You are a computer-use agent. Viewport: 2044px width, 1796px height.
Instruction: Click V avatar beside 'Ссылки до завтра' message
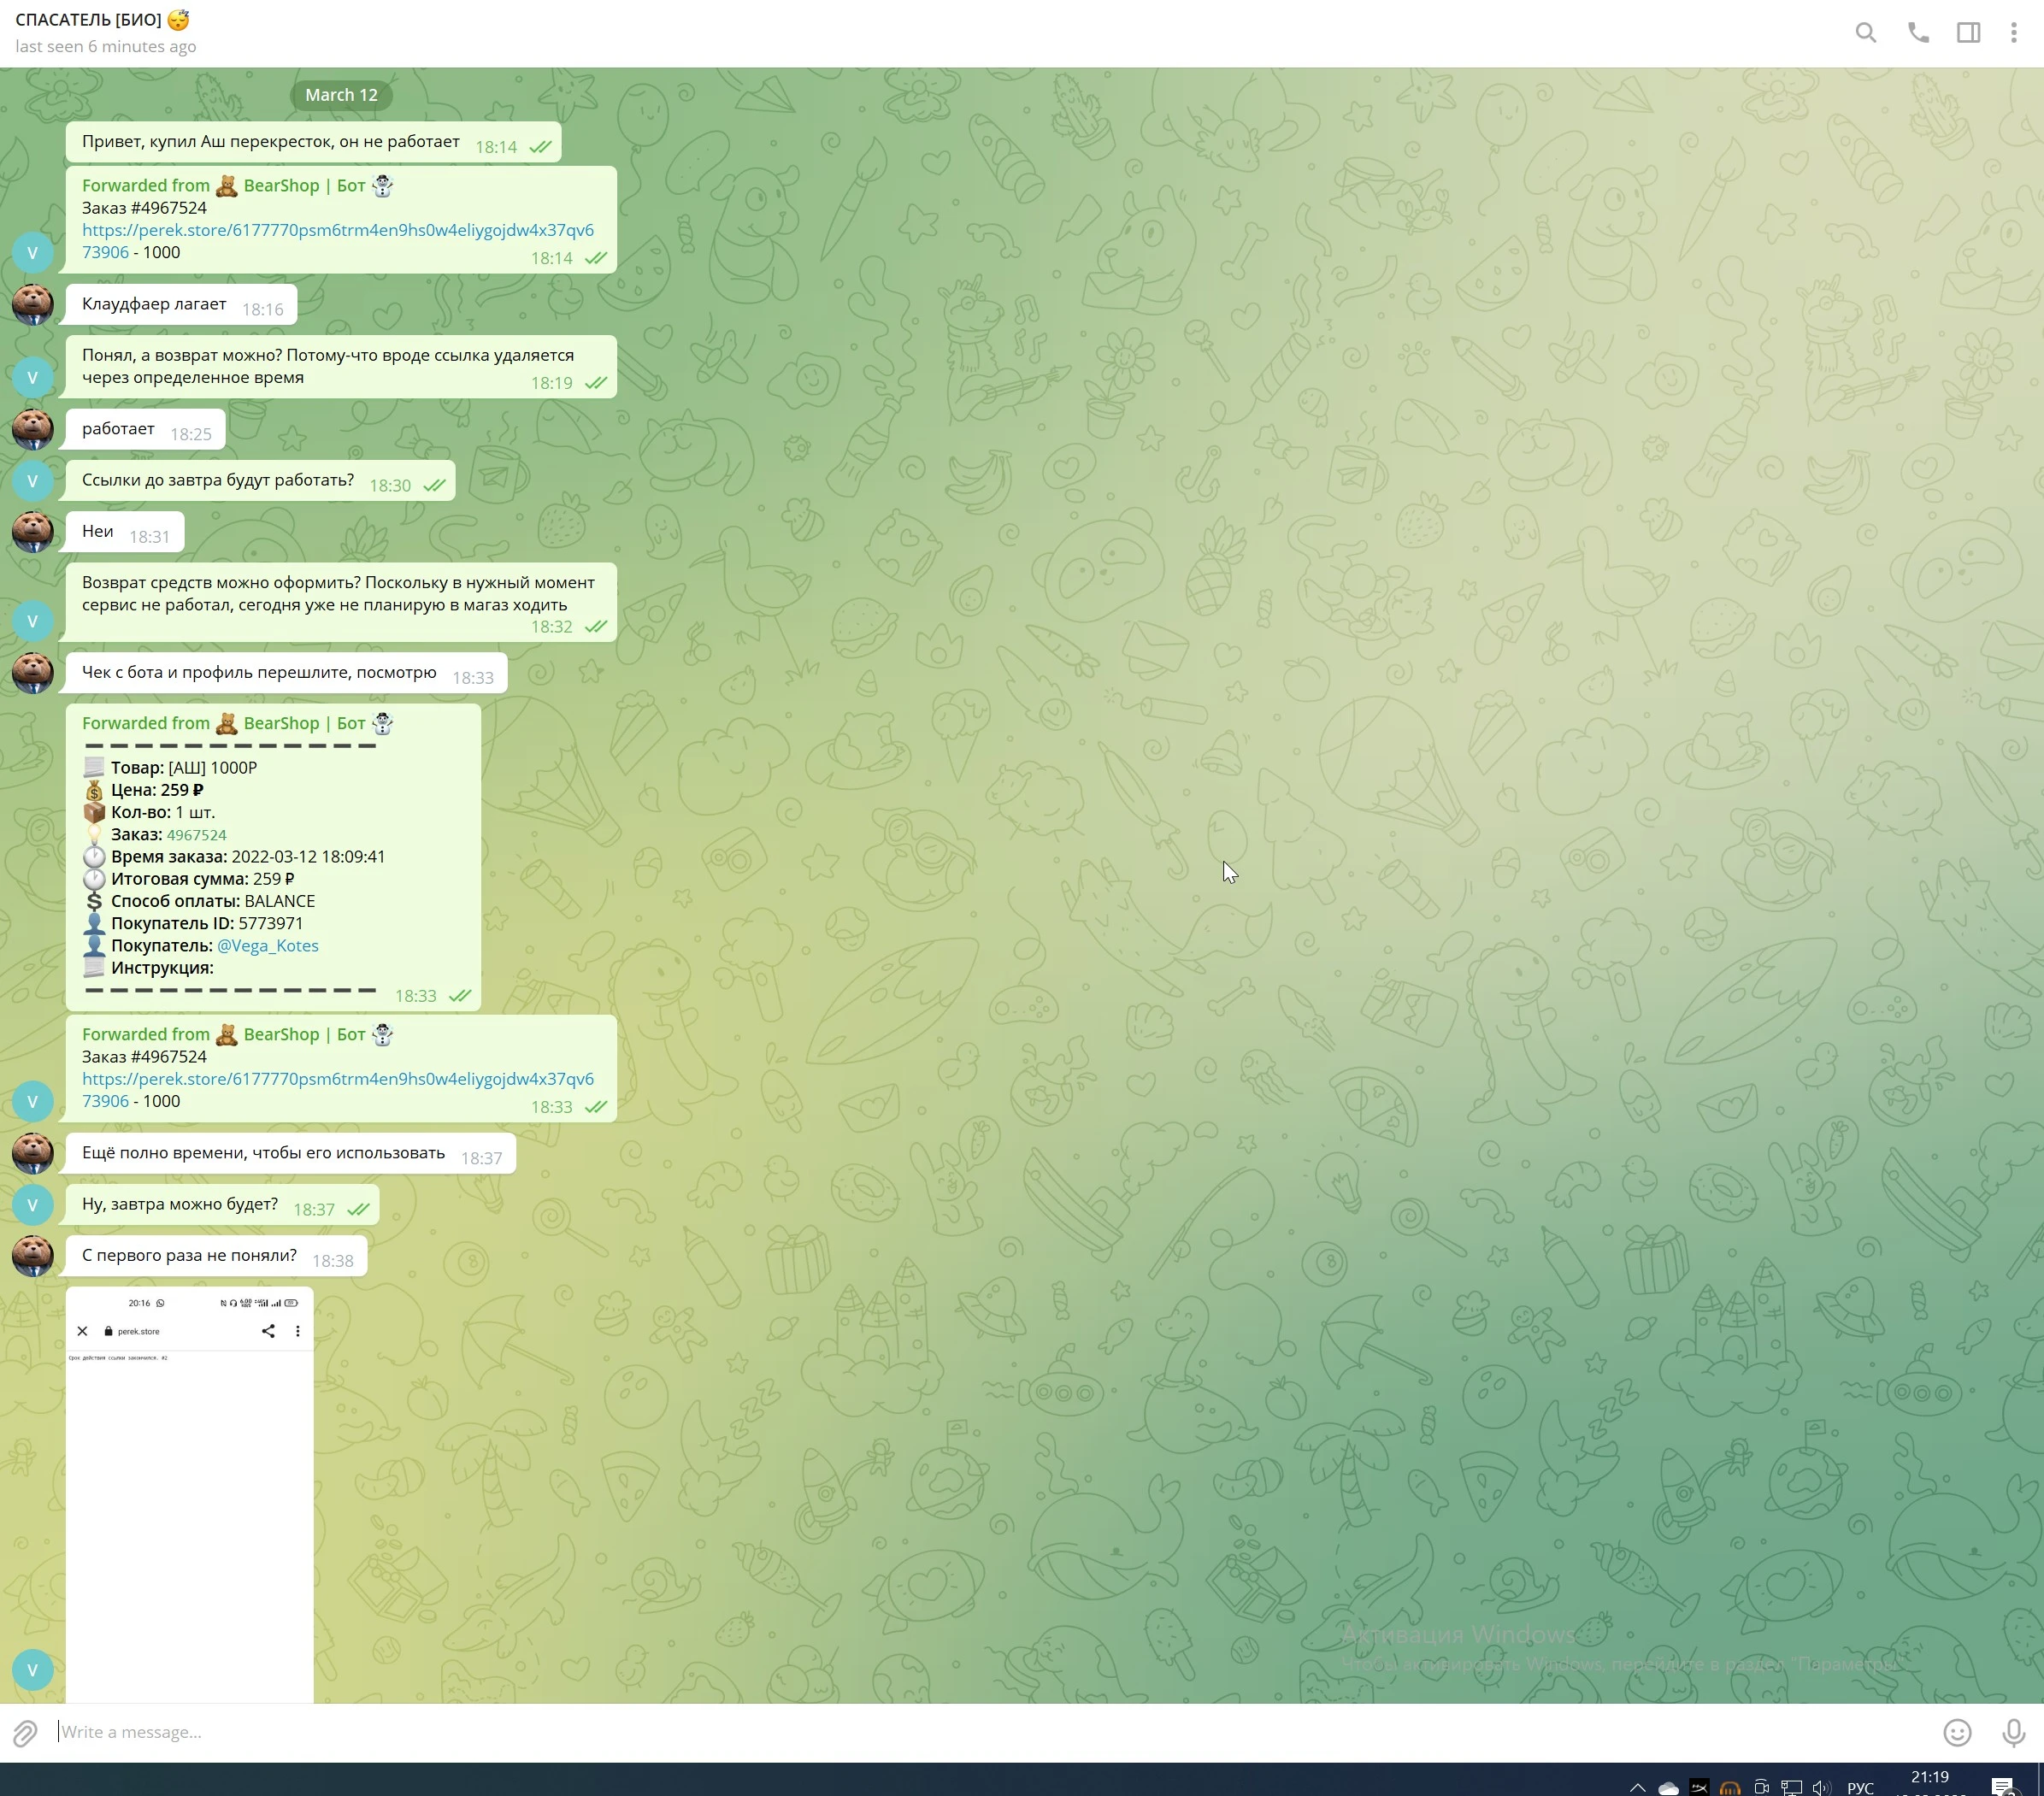coord(33,481)
